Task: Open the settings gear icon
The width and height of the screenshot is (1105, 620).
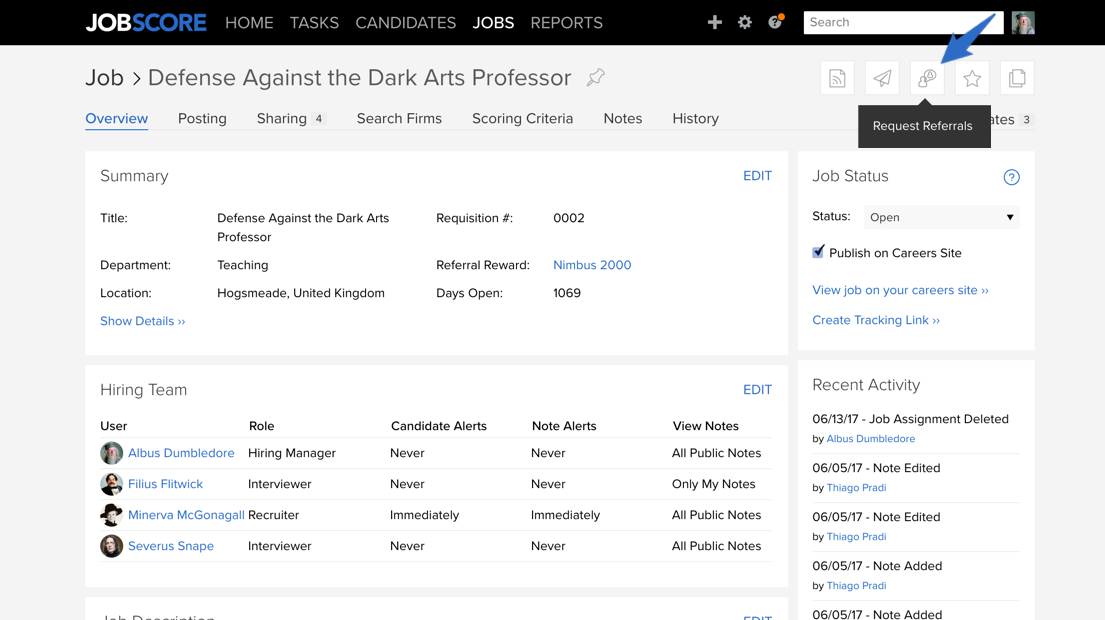Action: [745, 23]
